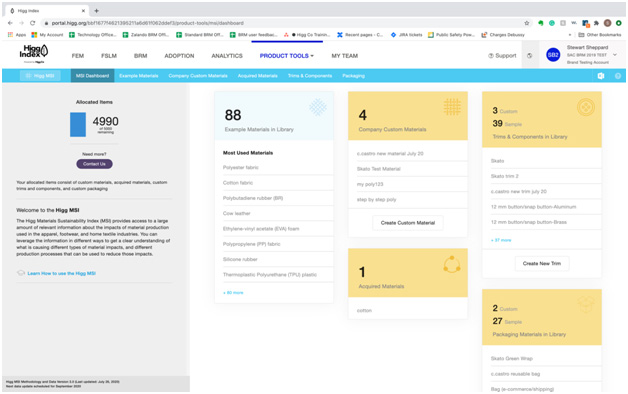
Task: Switch to Company Custom Materials tab
Action: click(198, 76)
